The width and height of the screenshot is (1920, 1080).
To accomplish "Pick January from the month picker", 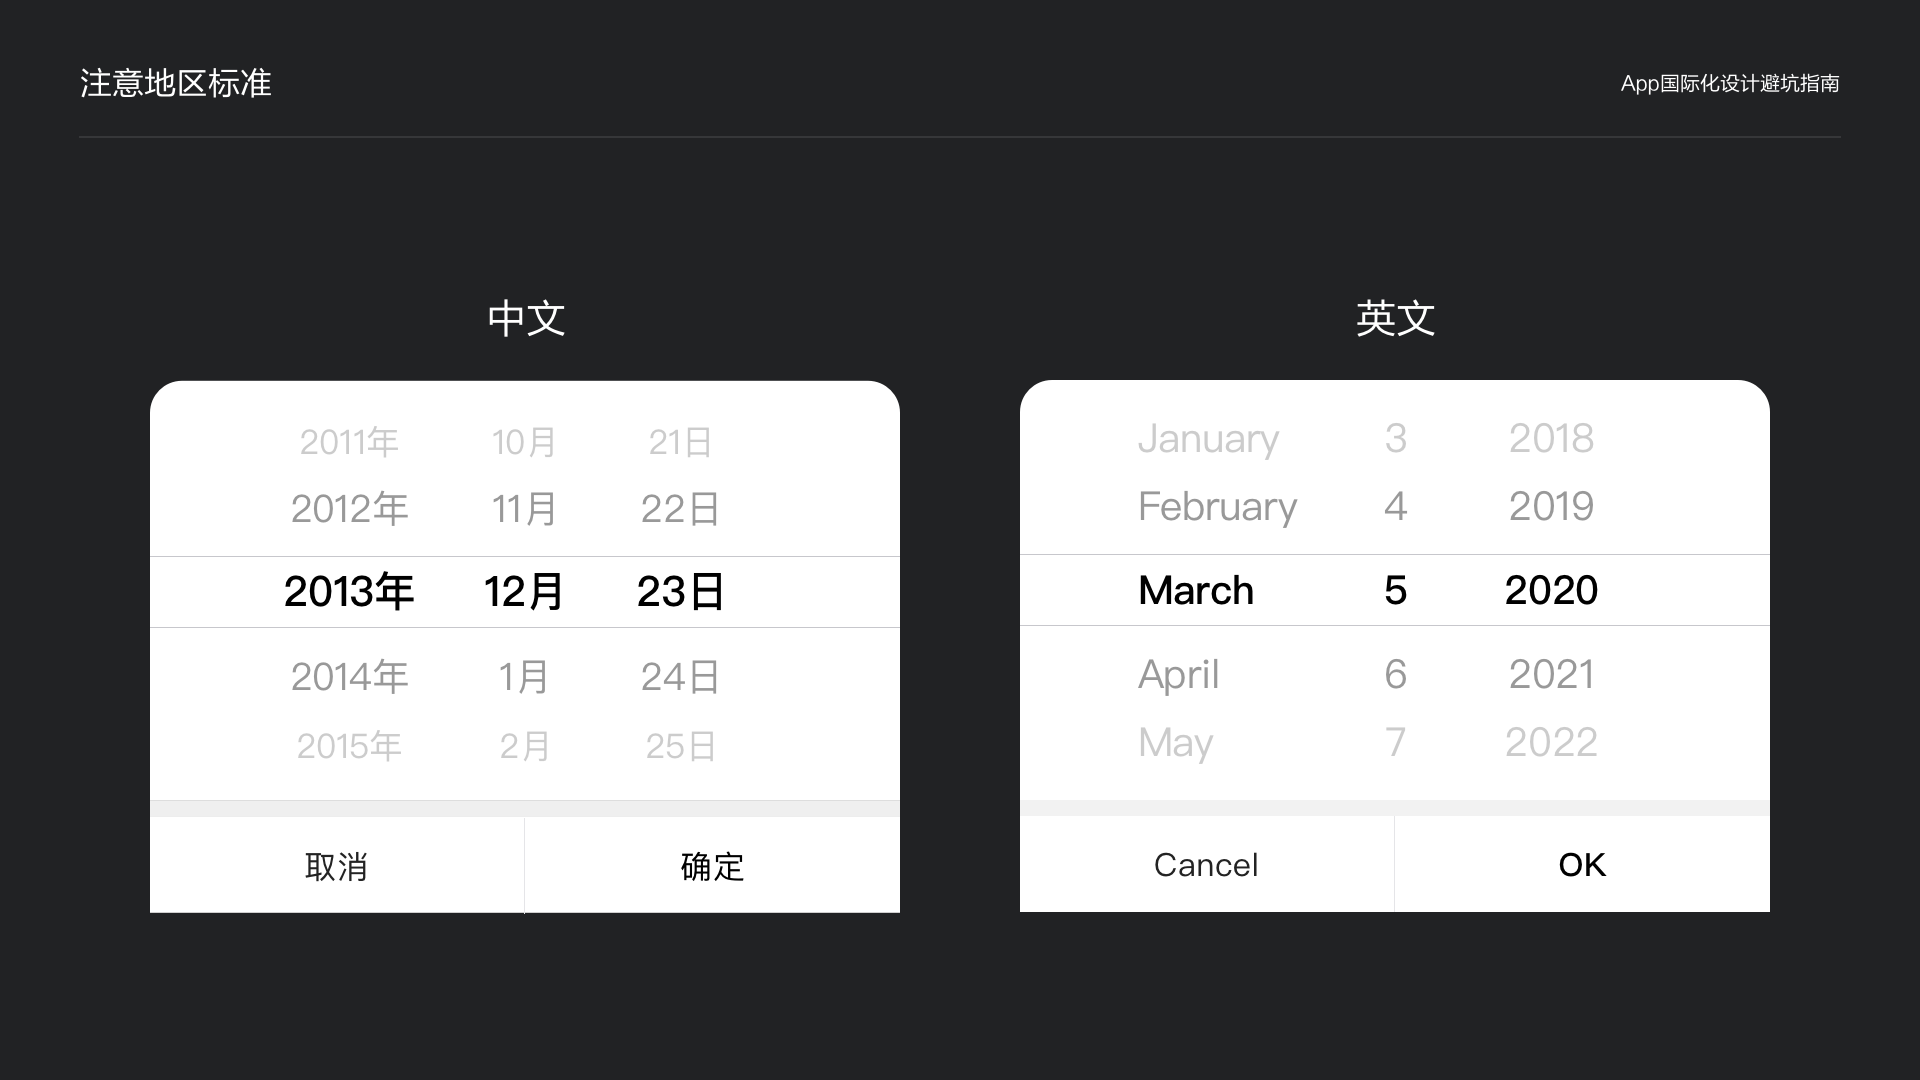I will click(x=1208, y=438).
